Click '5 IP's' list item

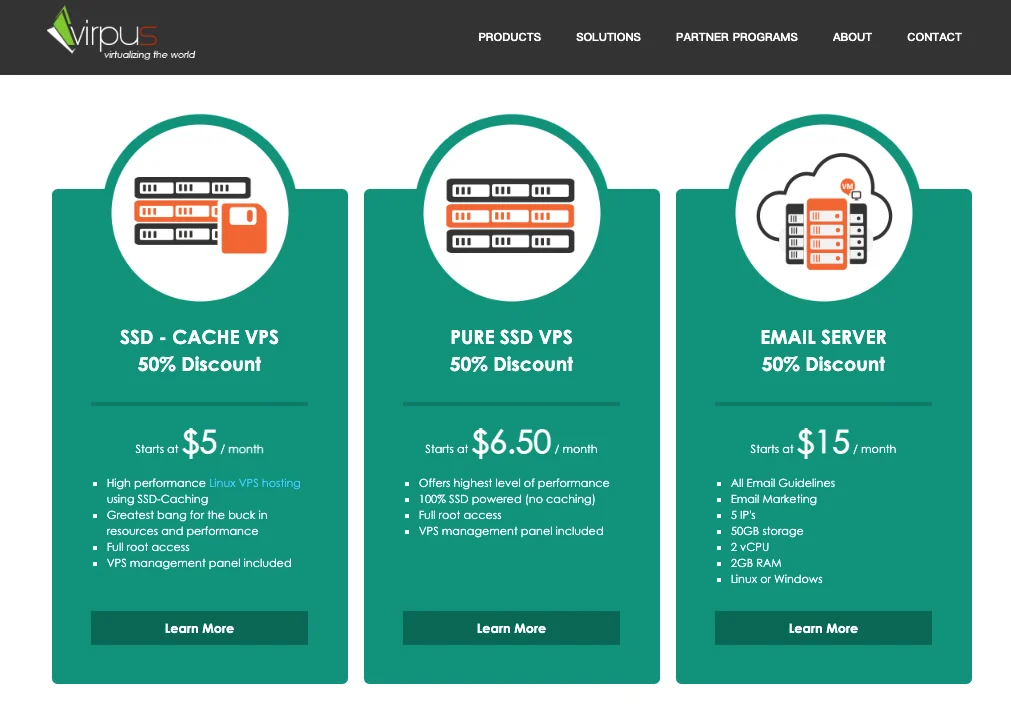point(743,515)
